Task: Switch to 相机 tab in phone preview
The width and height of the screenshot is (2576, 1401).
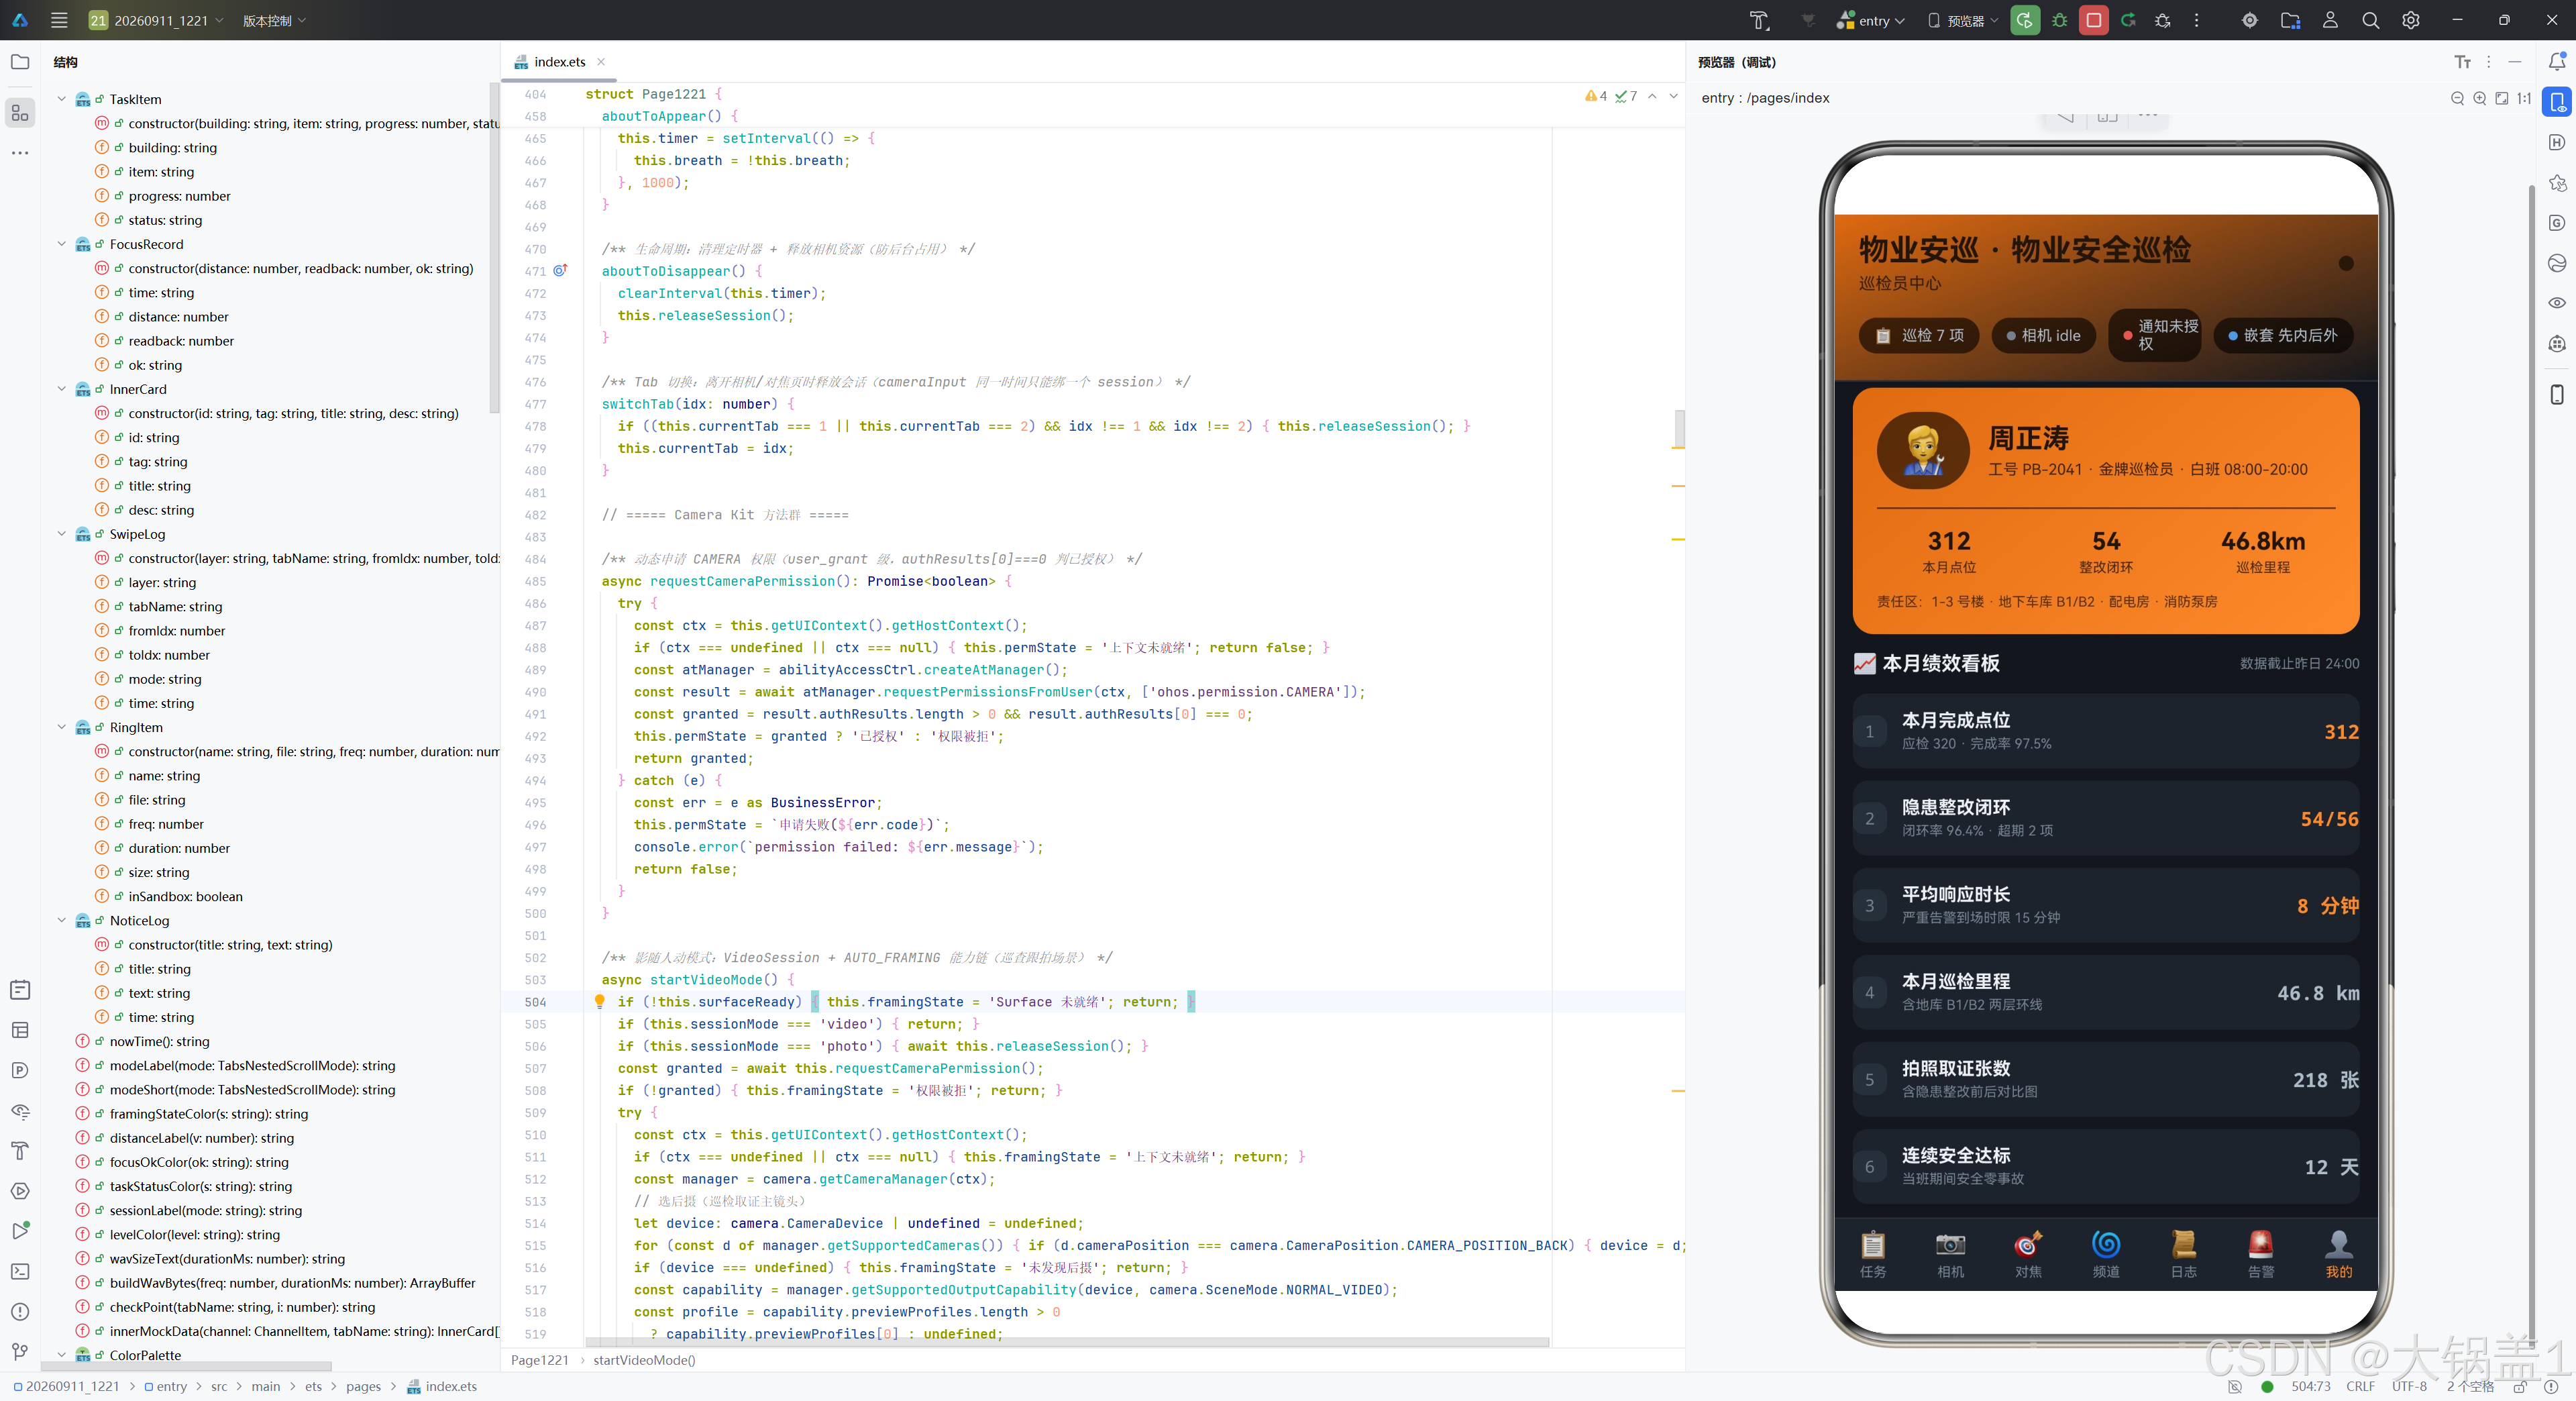Action: coord(1950,1254)
